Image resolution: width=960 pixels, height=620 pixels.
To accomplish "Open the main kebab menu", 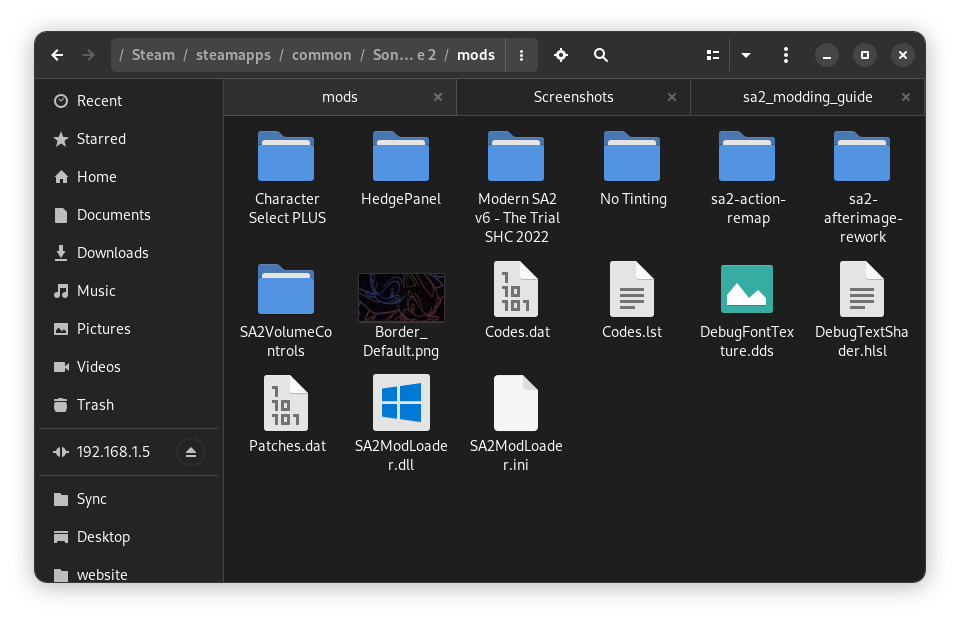I will coord(786,55).
